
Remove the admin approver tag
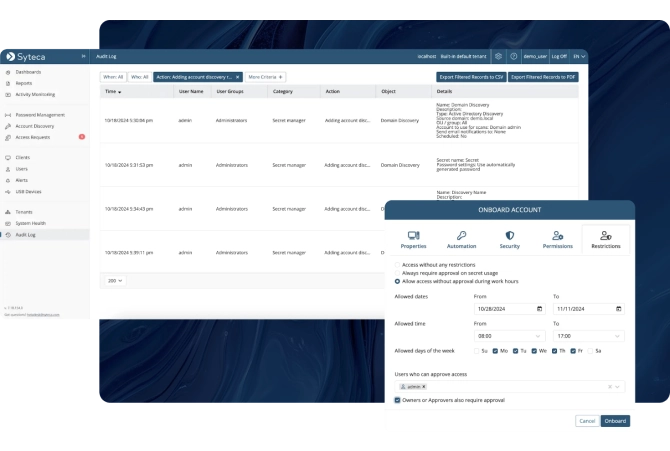[424, 386]
